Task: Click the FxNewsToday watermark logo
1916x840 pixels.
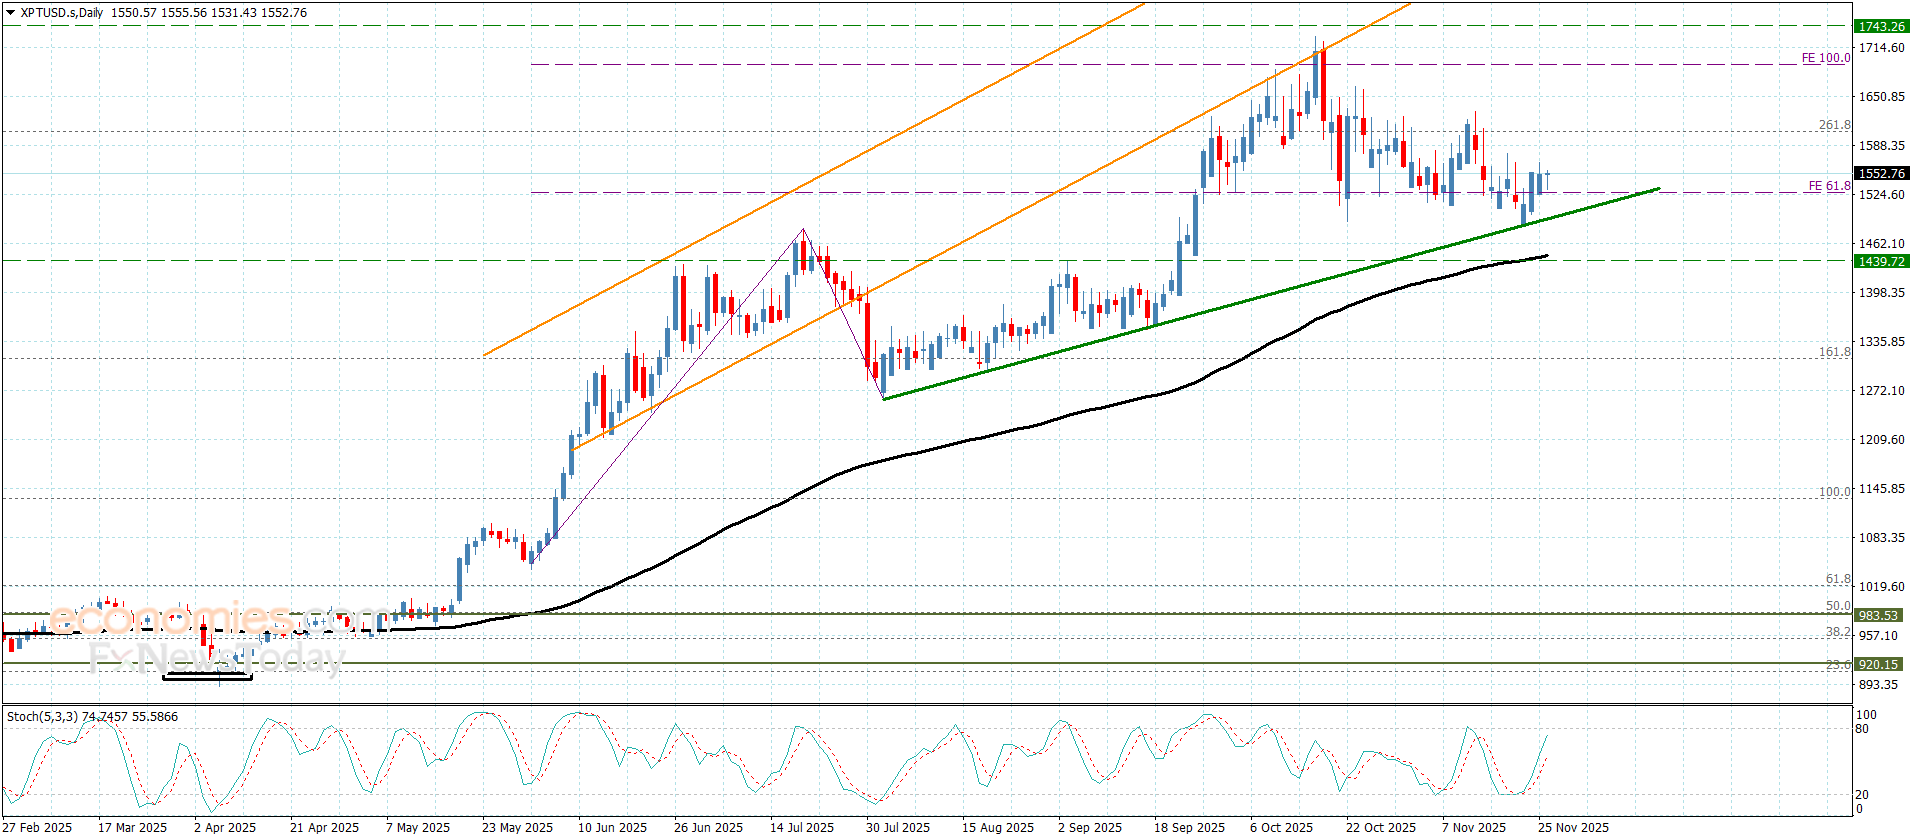Action: [x=215, y=658]
